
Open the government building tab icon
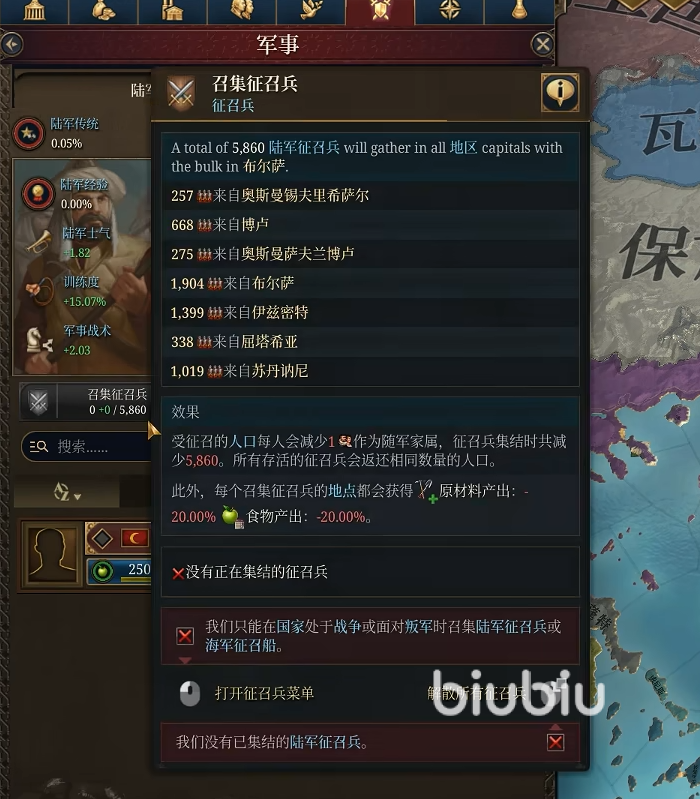[34, 10]
